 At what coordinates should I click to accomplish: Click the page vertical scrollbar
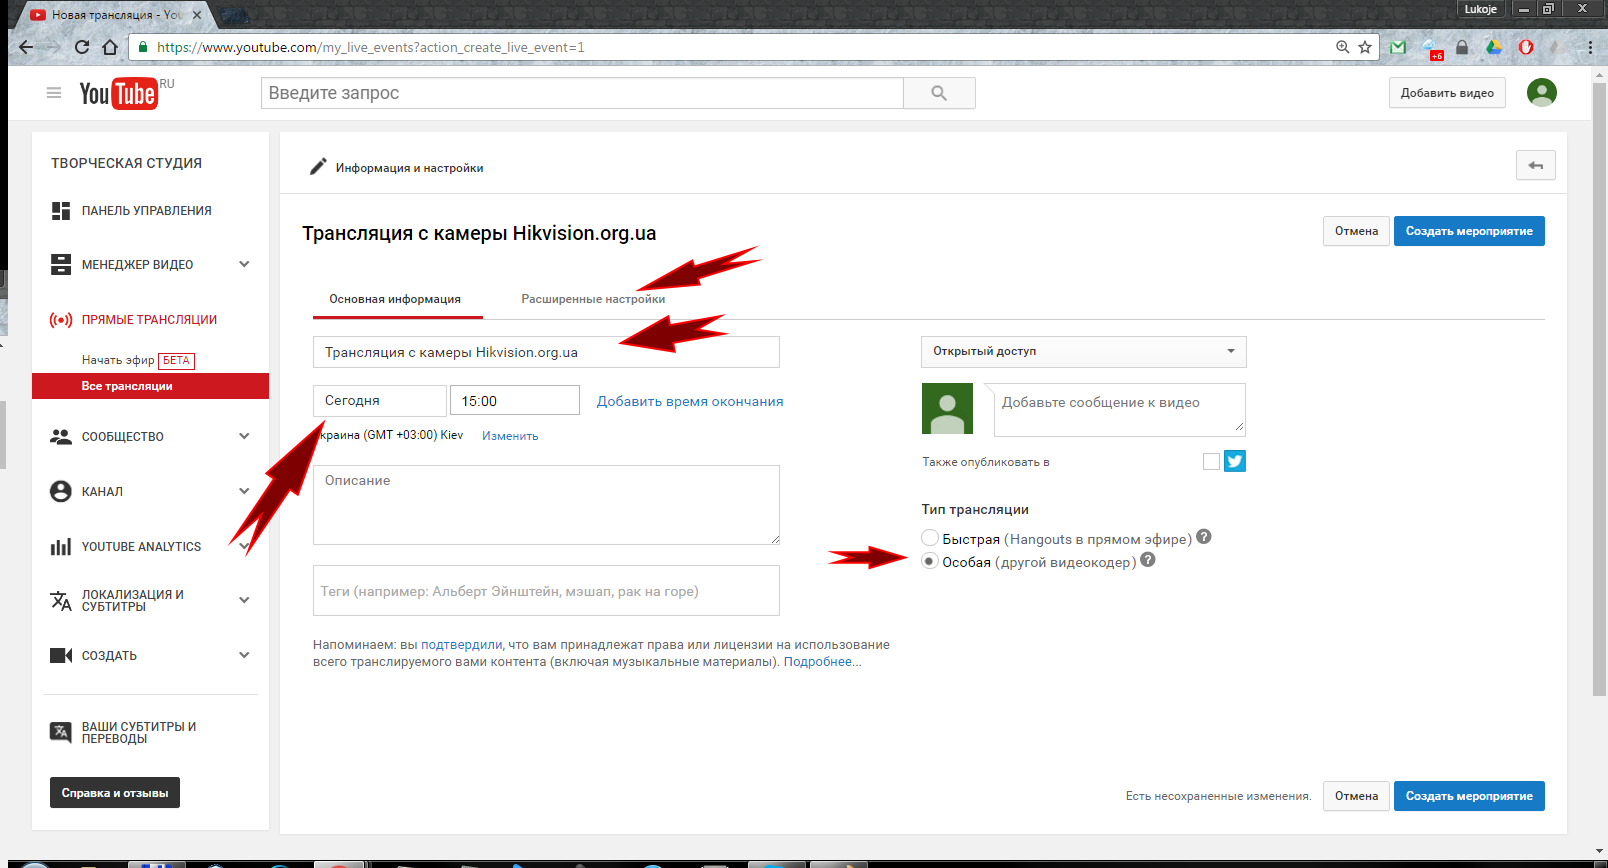pyautogui.click(x=1599, y=400)
